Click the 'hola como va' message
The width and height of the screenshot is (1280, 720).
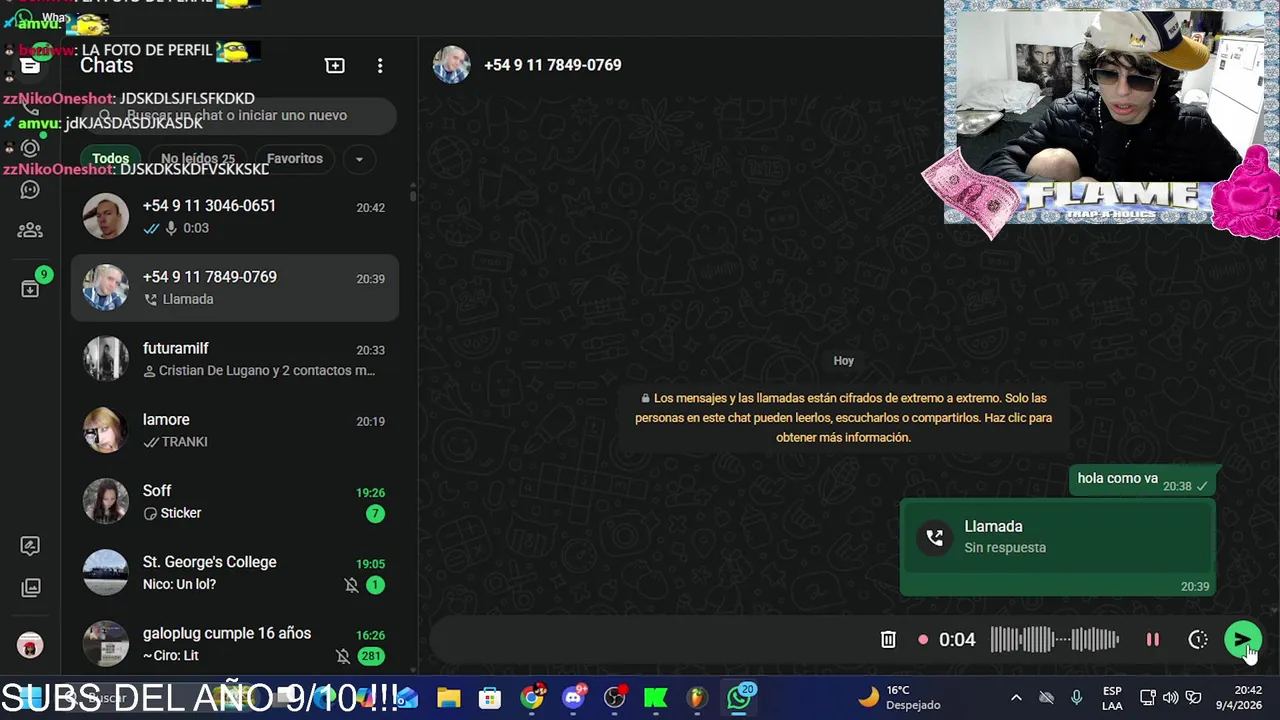(1144, 480)
